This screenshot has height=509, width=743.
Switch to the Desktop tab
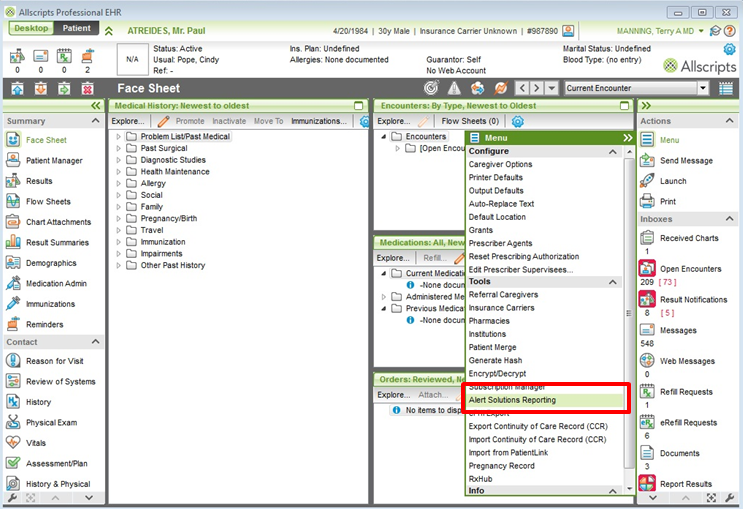31,28
